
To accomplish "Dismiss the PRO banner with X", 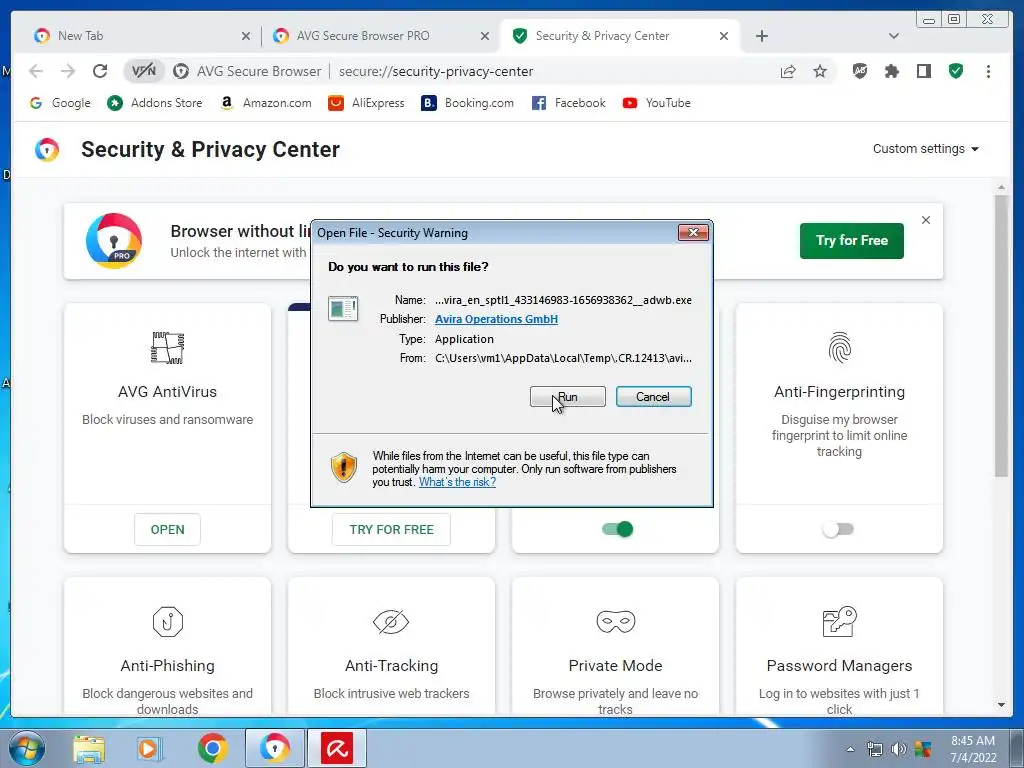I will click(925, 220).
